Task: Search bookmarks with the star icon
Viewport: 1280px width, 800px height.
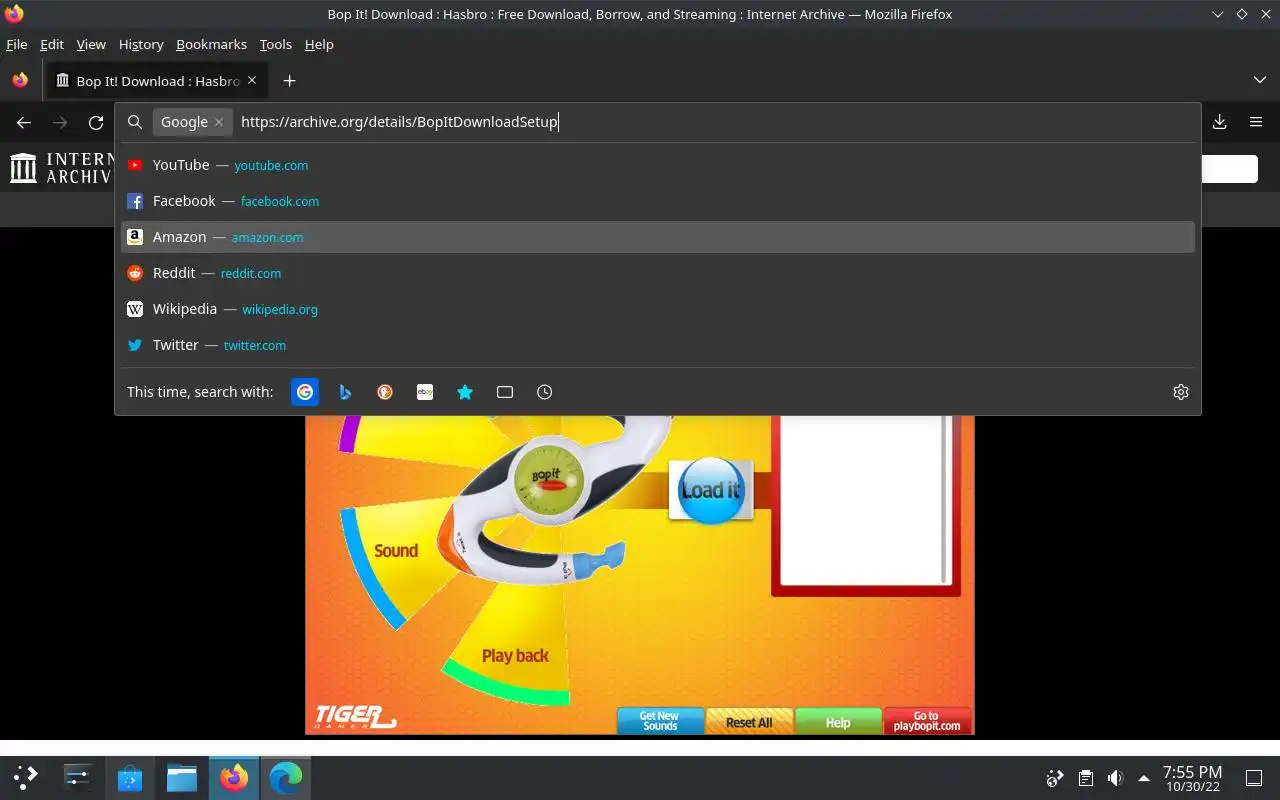Action: (465, 392)
